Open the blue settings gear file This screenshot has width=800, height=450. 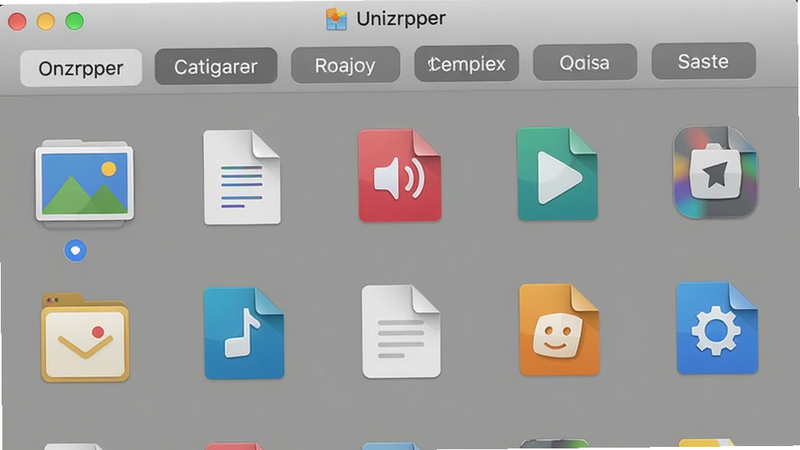click(x=717, y=328)
